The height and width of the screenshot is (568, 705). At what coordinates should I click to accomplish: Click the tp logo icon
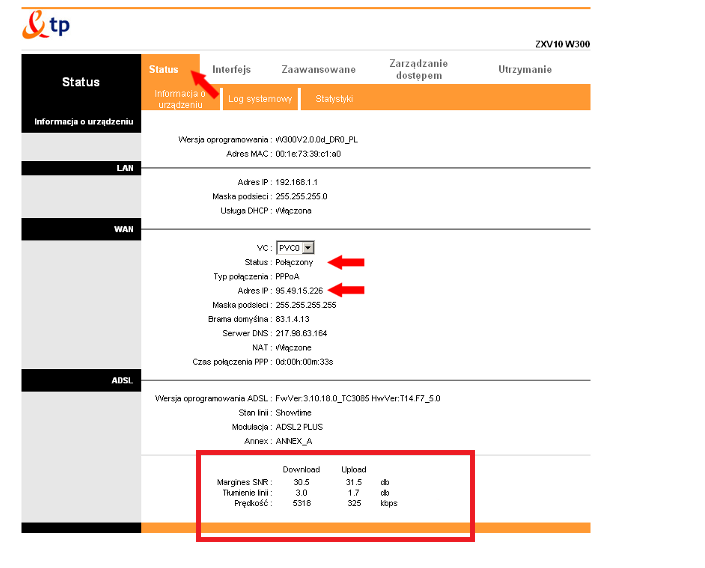pos(46,25)
